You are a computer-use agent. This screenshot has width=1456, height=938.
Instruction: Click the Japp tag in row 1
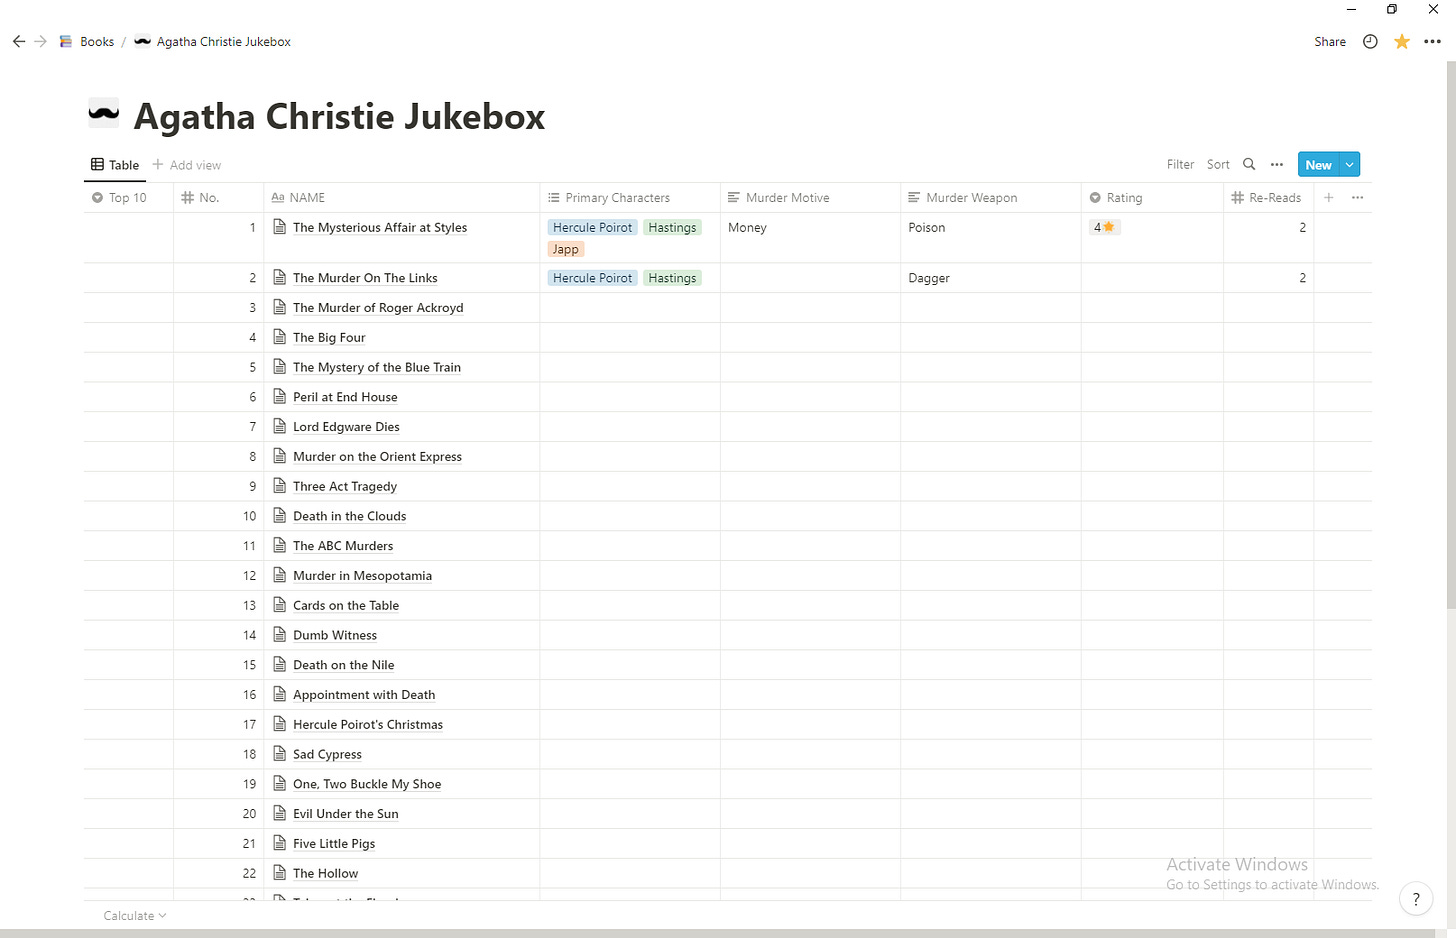pyautogui.click(x=566, y=250)
